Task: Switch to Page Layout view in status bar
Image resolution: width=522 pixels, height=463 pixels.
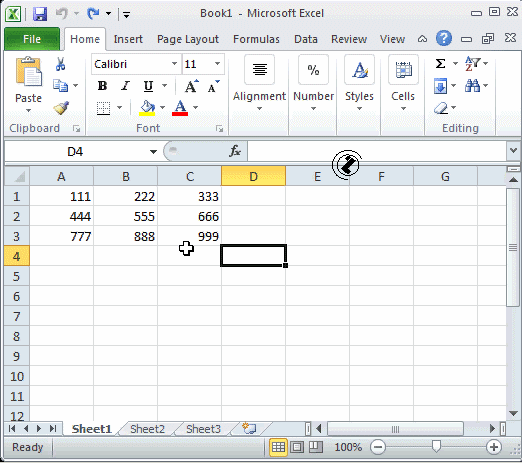Action: (x=297, y=447)
